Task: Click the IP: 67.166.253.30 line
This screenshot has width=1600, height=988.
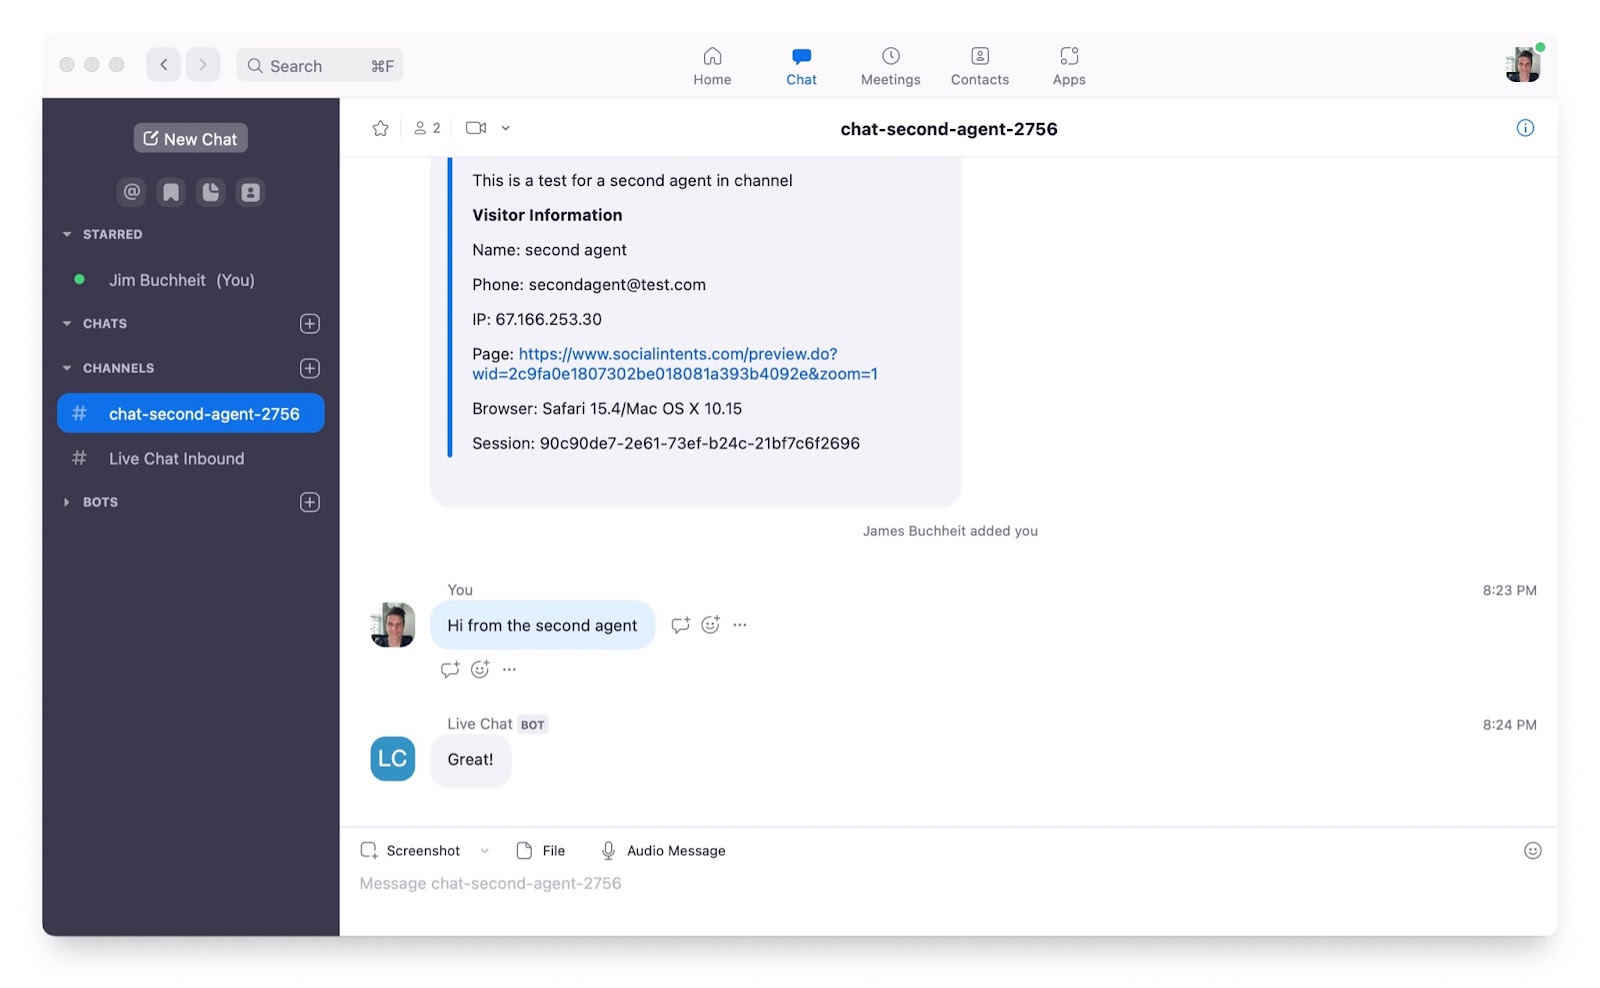Action: click(537, 319)
